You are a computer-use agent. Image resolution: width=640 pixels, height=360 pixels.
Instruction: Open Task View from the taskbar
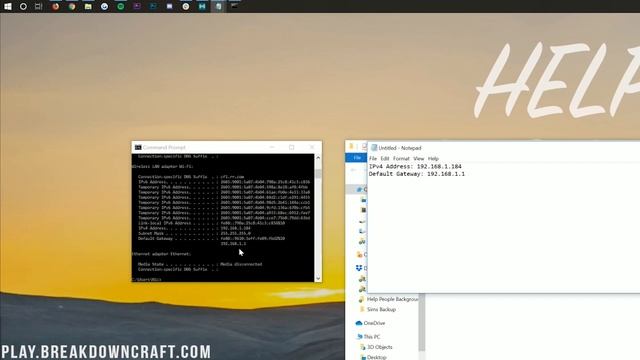tap(38, 6)
